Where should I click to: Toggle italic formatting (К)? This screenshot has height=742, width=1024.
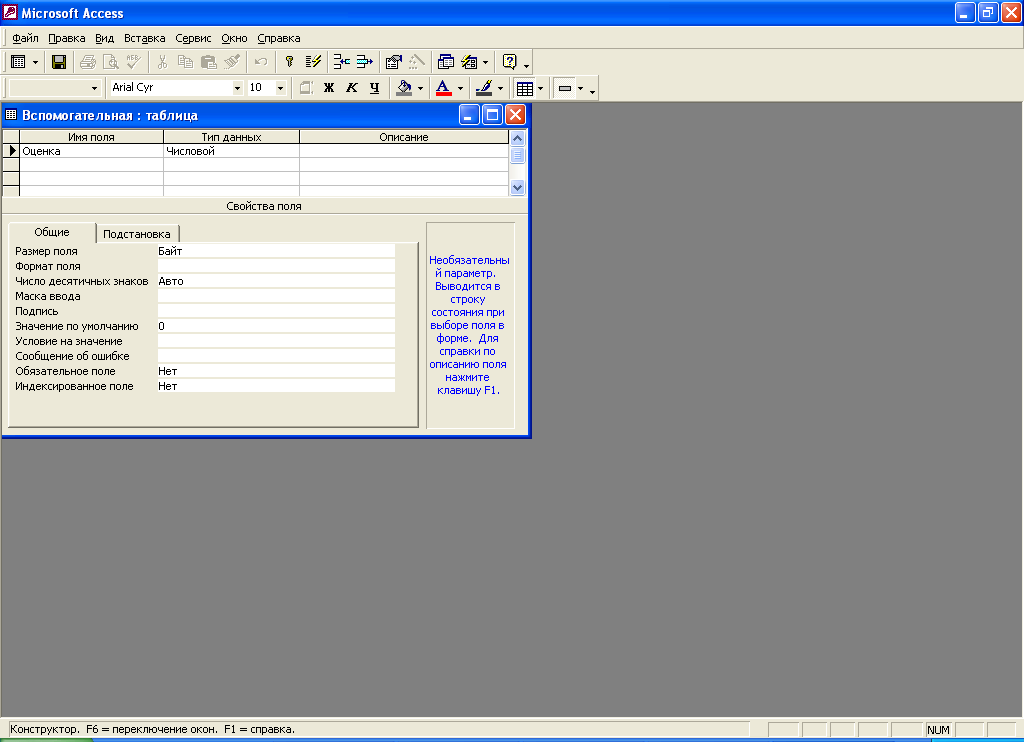click(352, 88)
